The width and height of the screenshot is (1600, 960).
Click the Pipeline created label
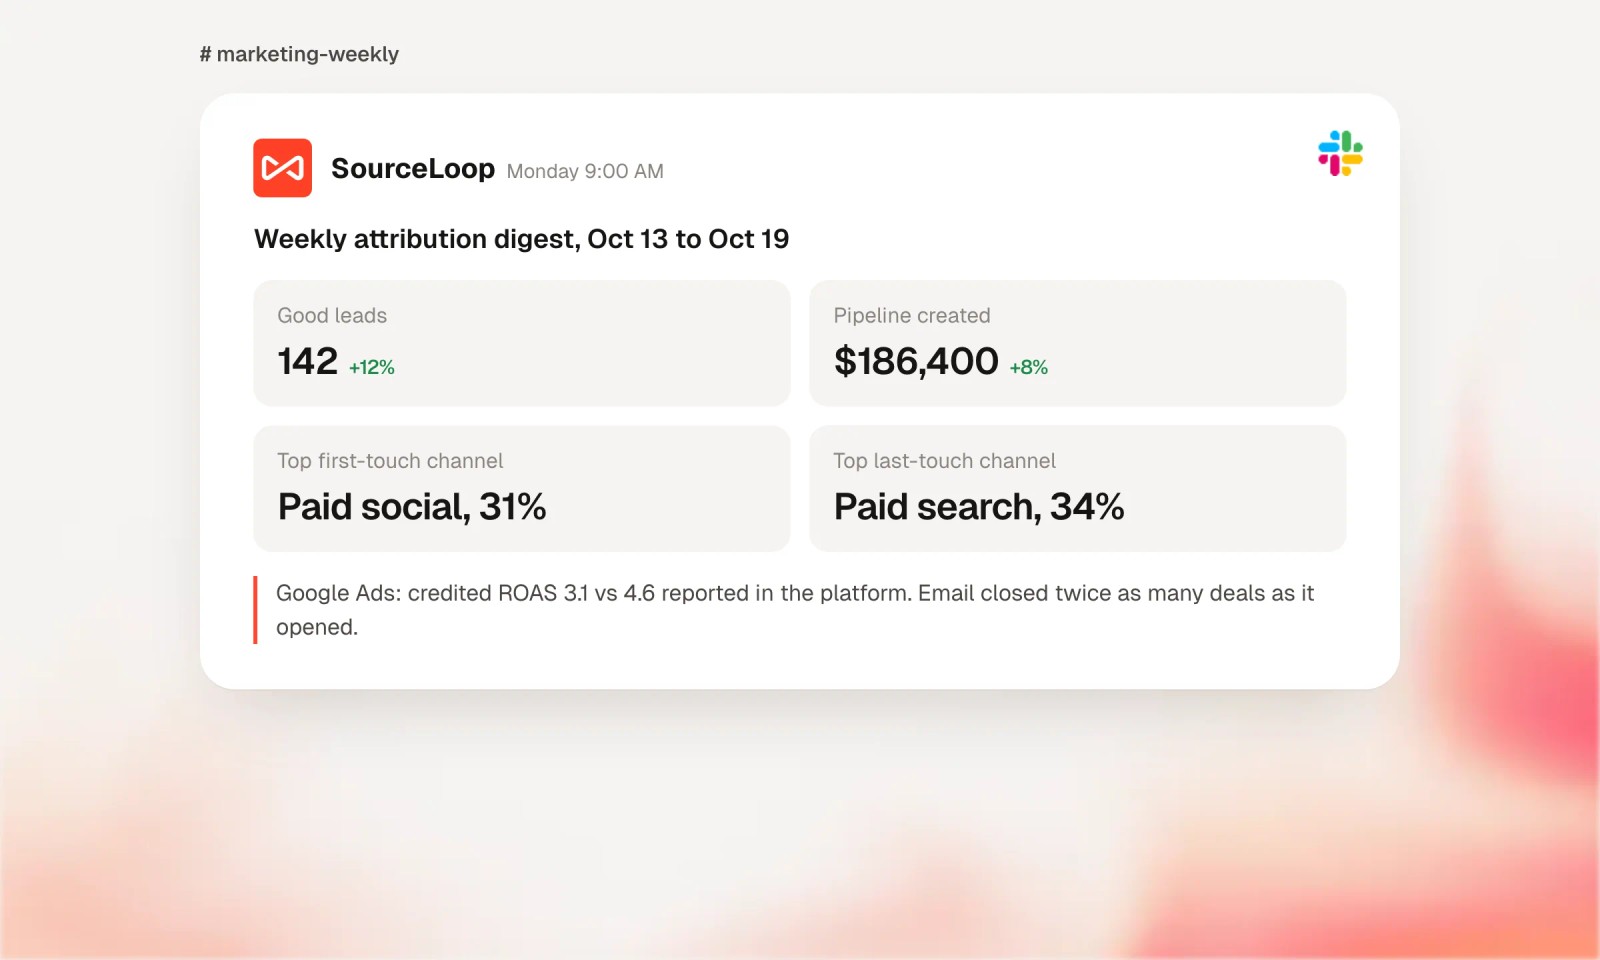point(912,316)
